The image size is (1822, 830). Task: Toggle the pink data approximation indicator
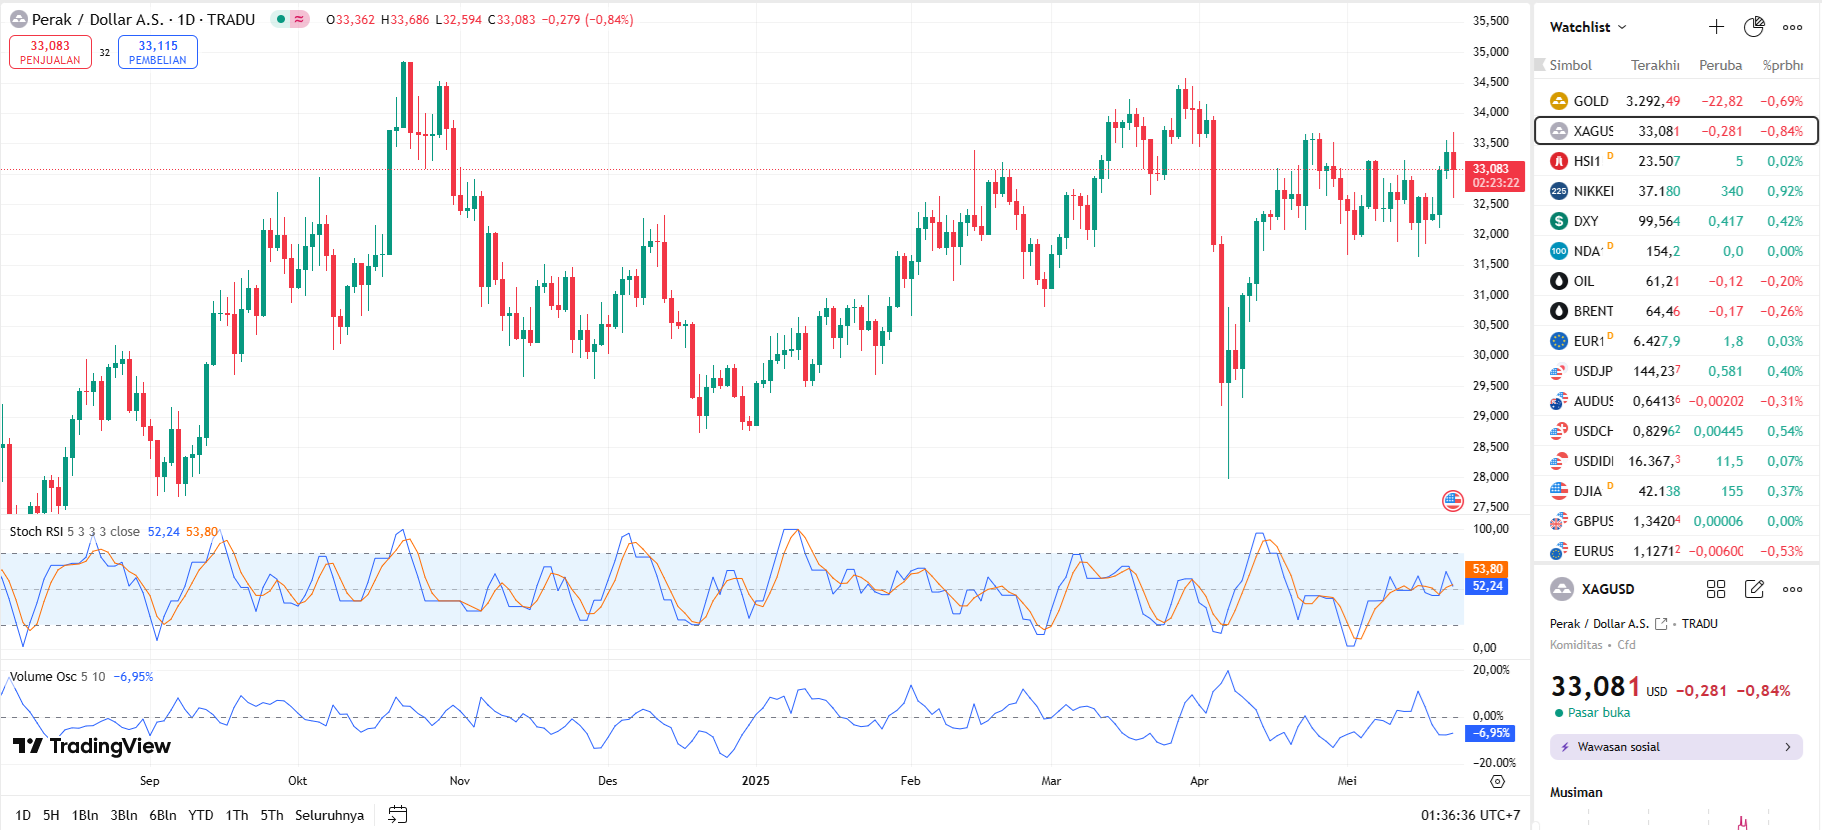[x=299, y=19]
